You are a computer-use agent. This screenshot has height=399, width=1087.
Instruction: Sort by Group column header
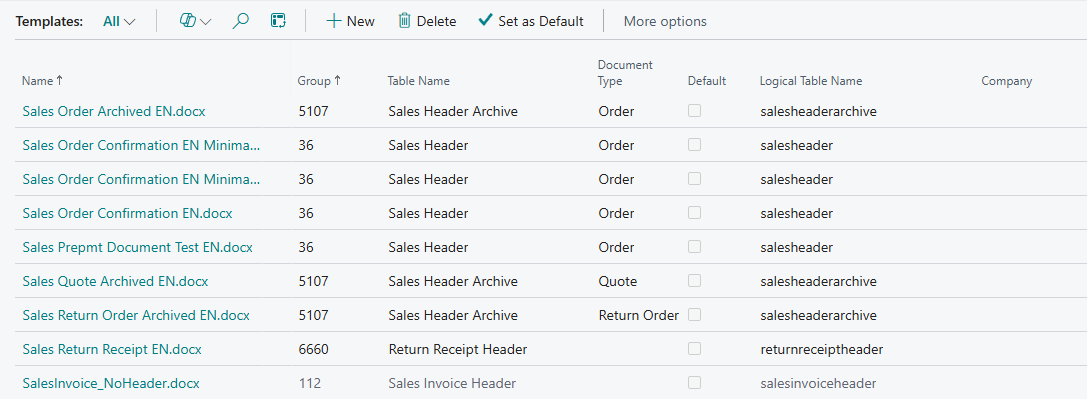[320, 81]
